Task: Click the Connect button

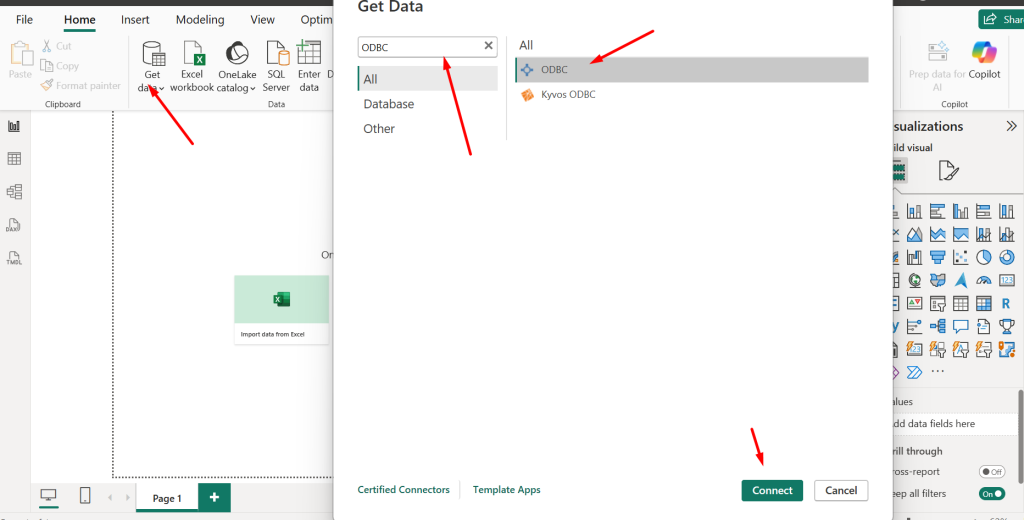Action: coord(772,491)
